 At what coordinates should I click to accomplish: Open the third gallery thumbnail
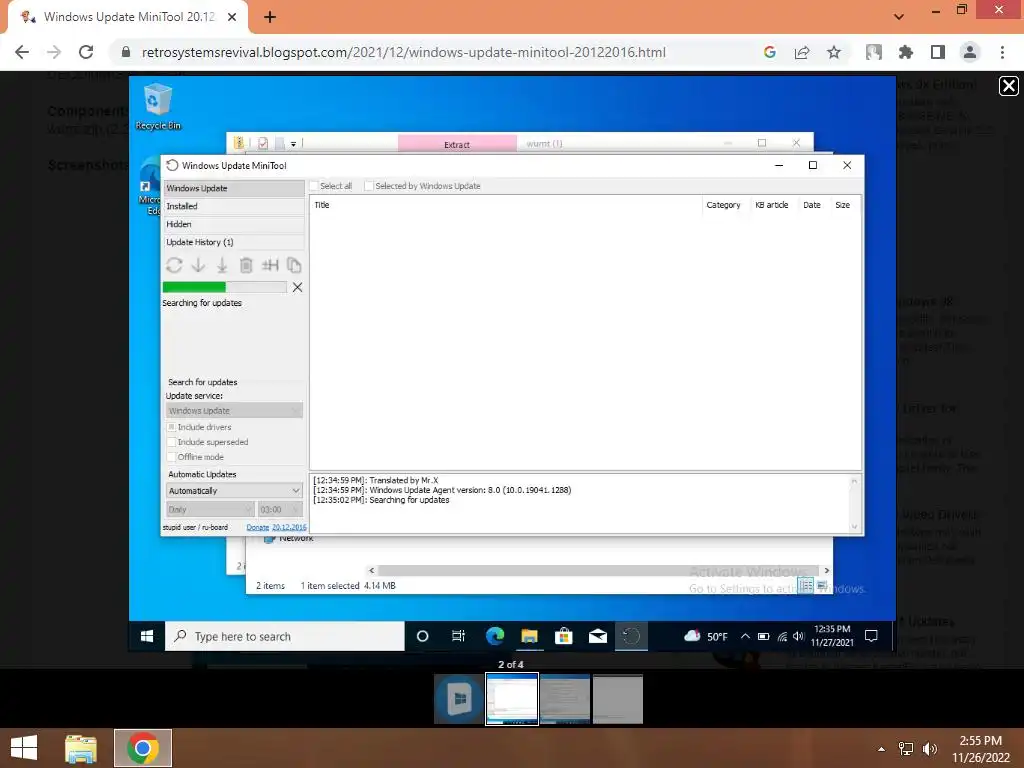tap(565, 699)
